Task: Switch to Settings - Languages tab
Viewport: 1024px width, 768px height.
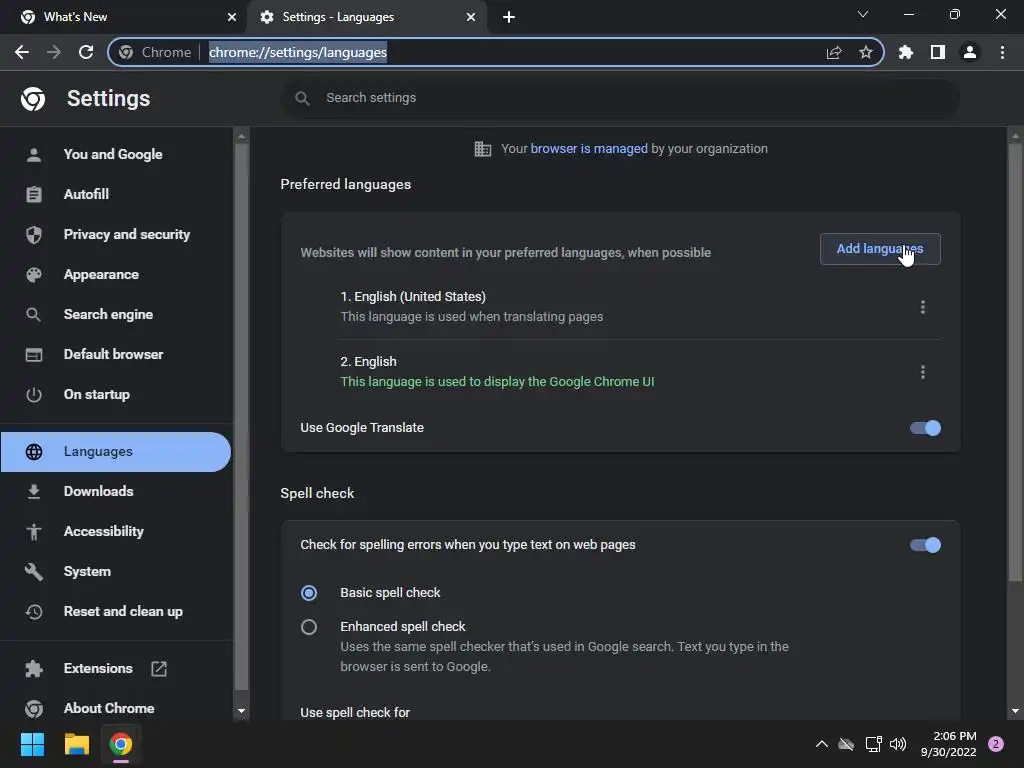Action: pyautogui.click(x=366, y=17)
